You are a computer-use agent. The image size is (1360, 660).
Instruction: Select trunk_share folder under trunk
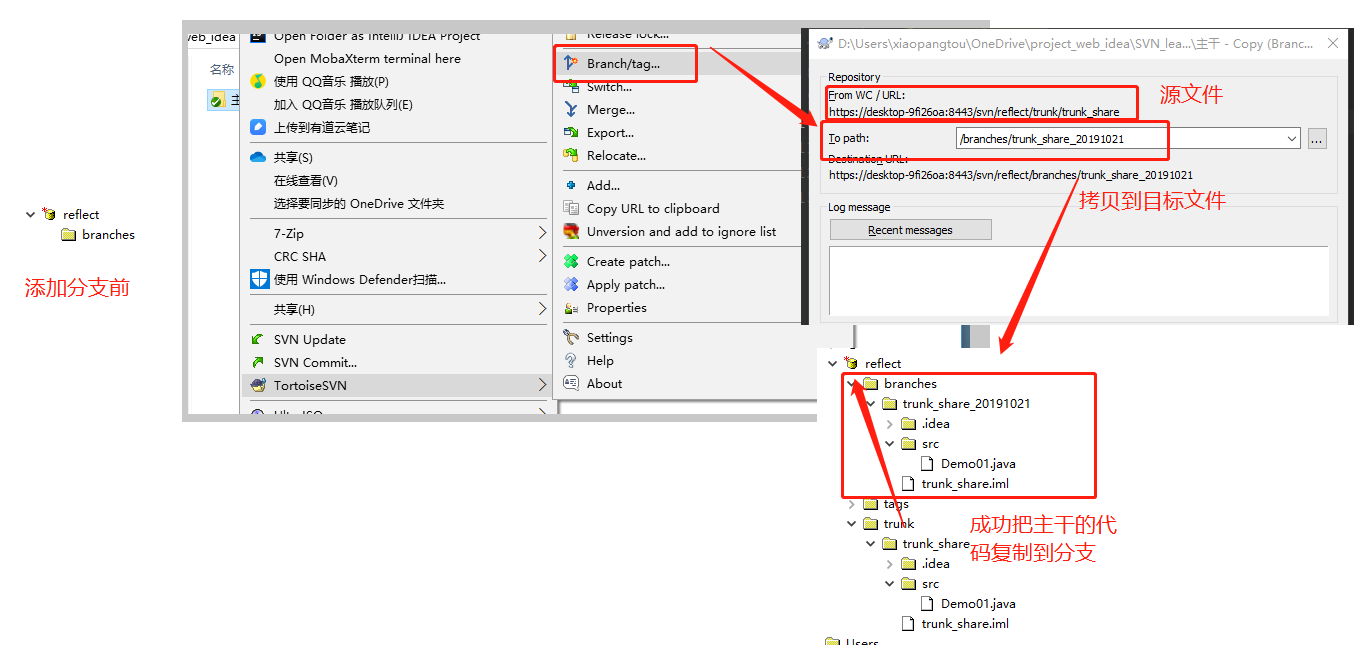pyautogui.click(x=936, y=544)
